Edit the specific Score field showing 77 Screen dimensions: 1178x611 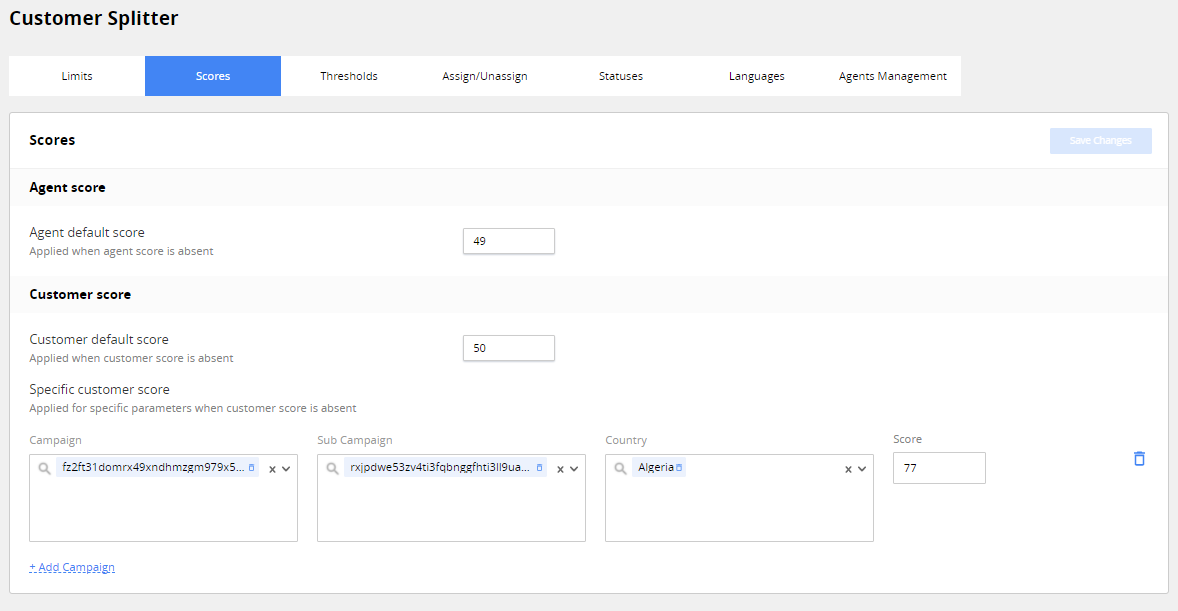939,468
